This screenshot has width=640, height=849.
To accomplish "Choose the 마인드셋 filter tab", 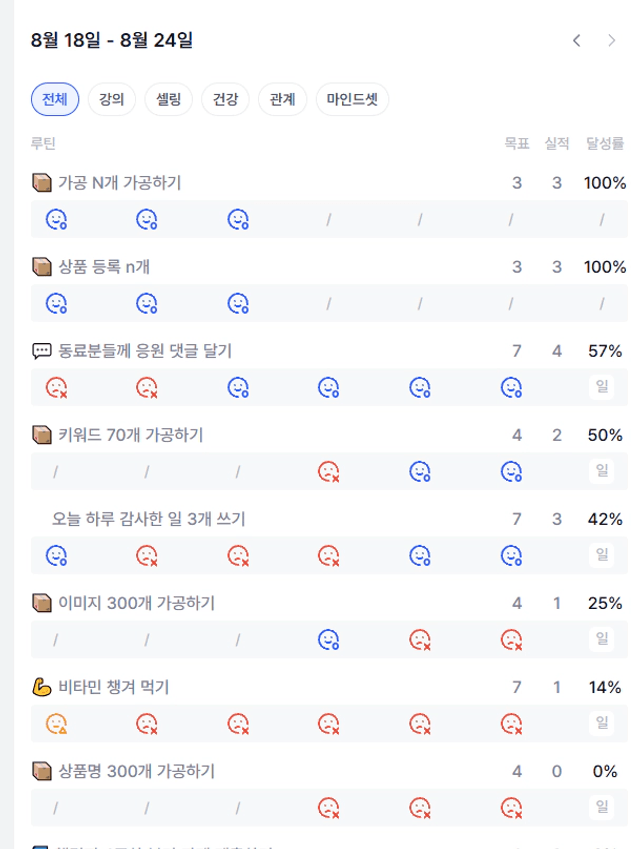I will coord(352,99).
